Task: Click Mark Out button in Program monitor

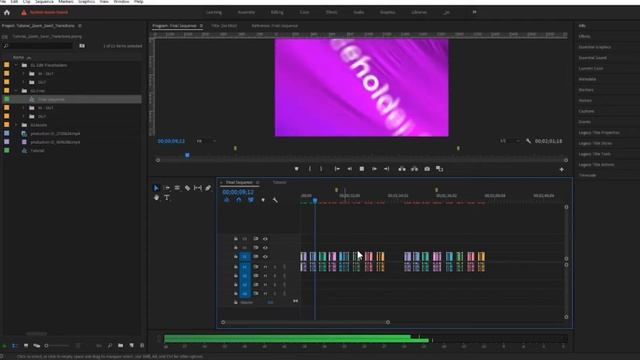Action: (x=321, y=169)
